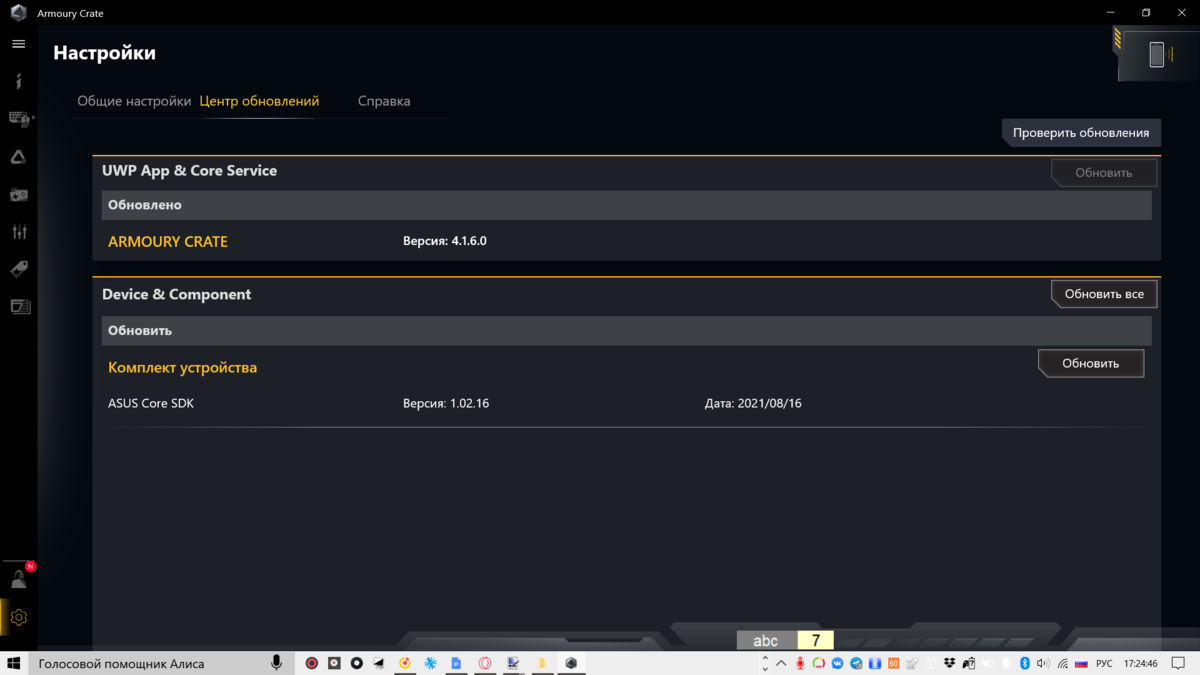Viewport: 1200px width, 675px height.
Task: Click Armoury Crate logo in title bar
Action: pyautogui.click(x=18, y=13)
